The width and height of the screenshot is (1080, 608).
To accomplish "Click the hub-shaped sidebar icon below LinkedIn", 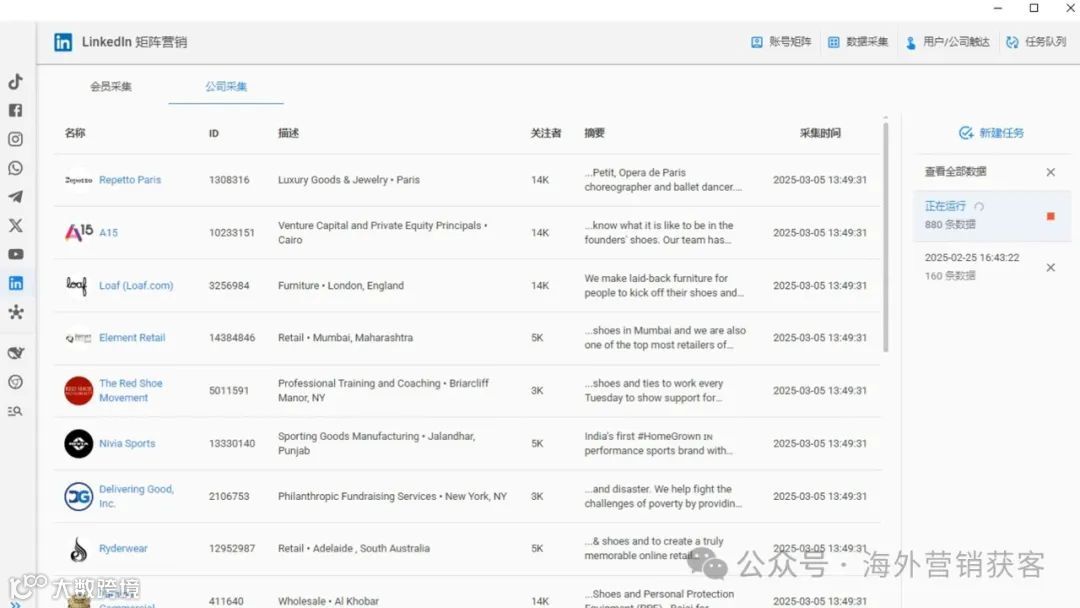I will (15, 312).
